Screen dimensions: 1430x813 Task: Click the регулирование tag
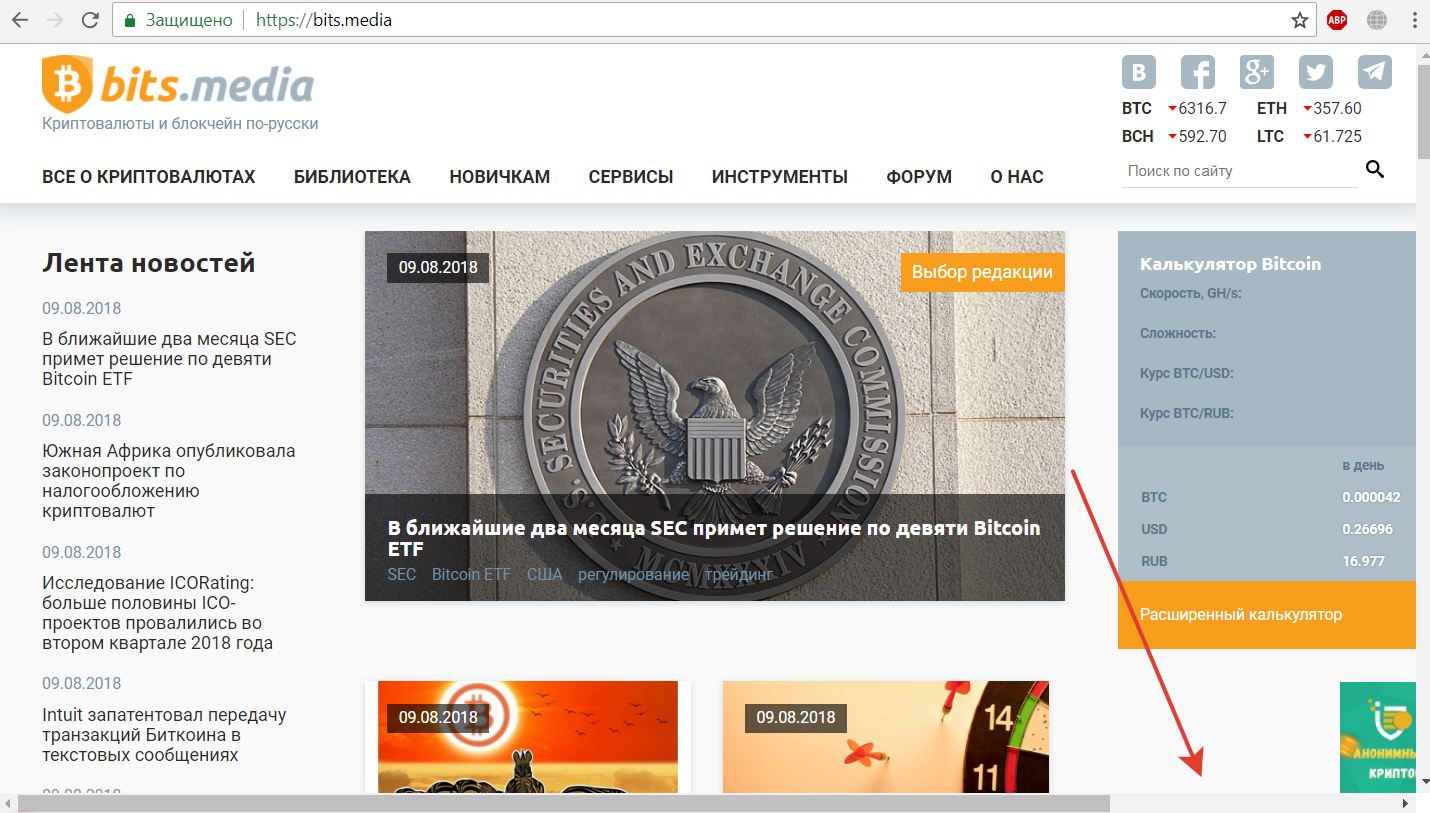pyautogui.click(x=633, y=575)
